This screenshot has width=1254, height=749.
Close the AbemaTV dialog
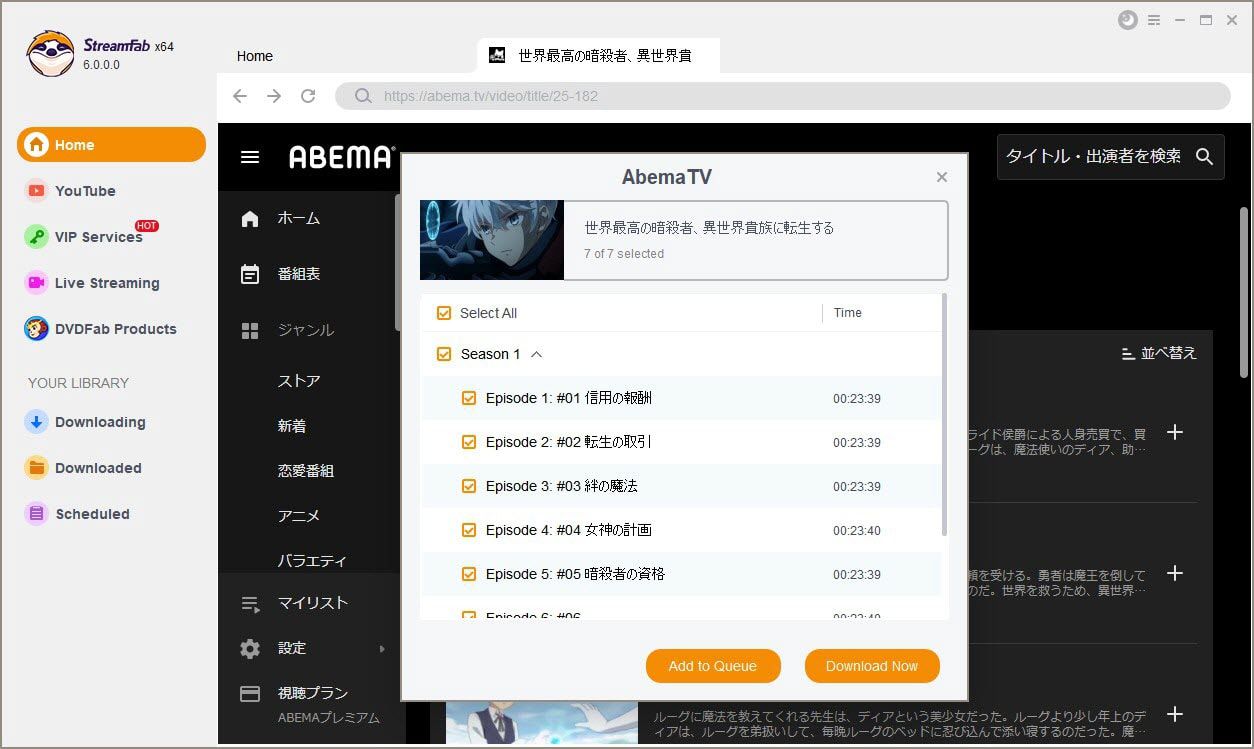click(x=941, y=177)
